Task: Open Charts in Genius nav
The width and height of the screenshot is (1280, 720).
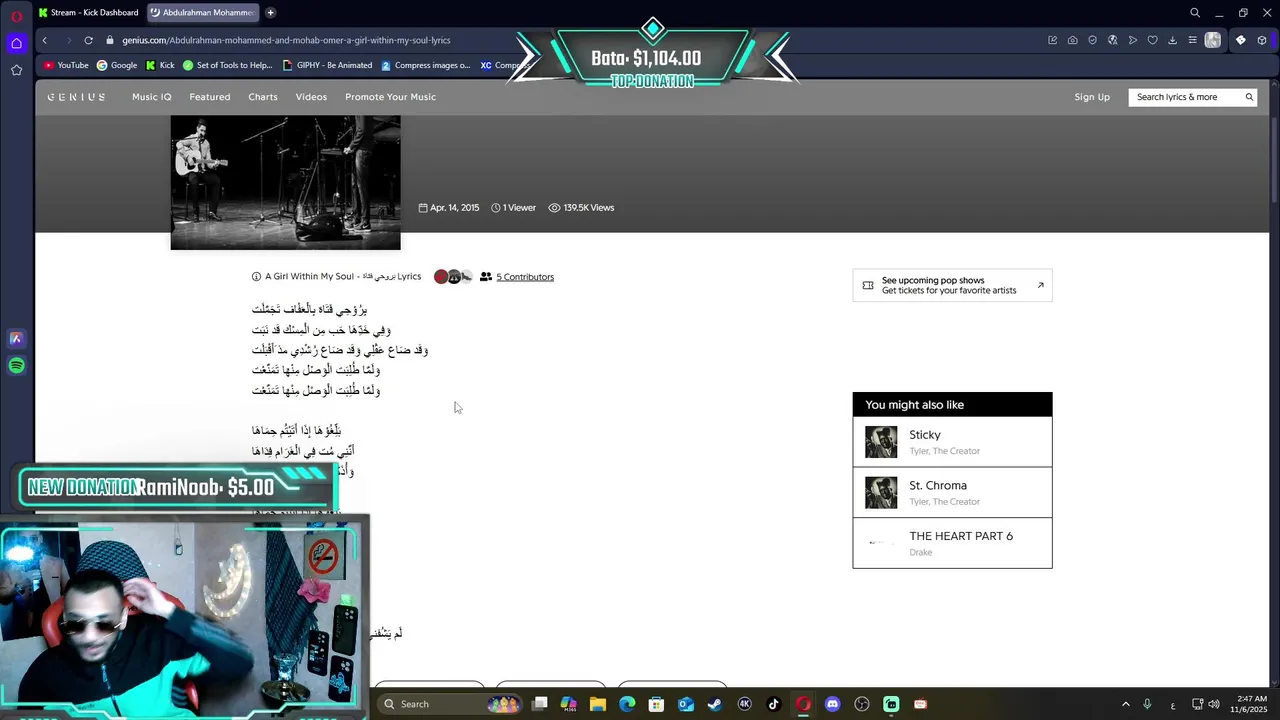Action: point(263,97)
